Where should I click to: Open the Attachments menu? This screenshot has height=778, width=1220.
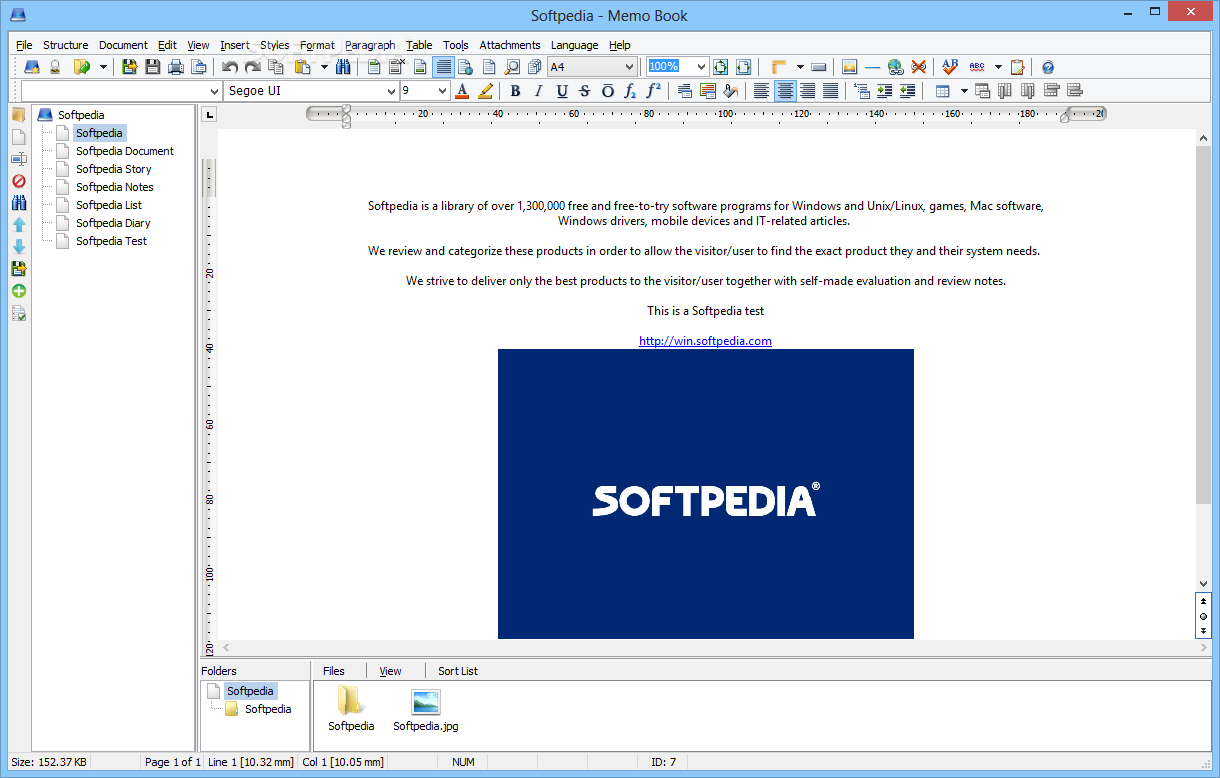(510, 45)
